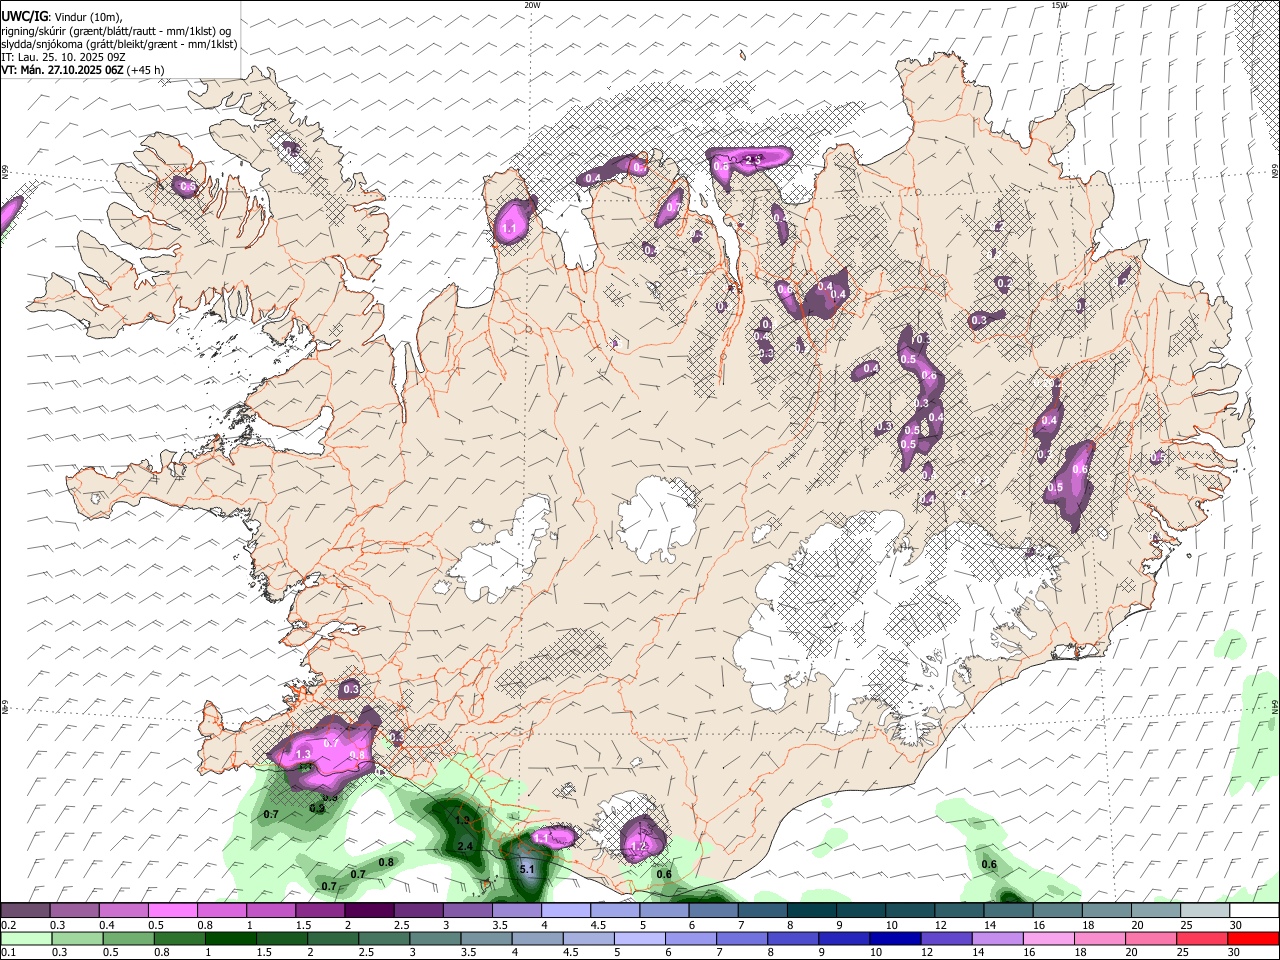
Task: Click the '2.5' snow value on the north coast
Action: [x=754, y=159]
